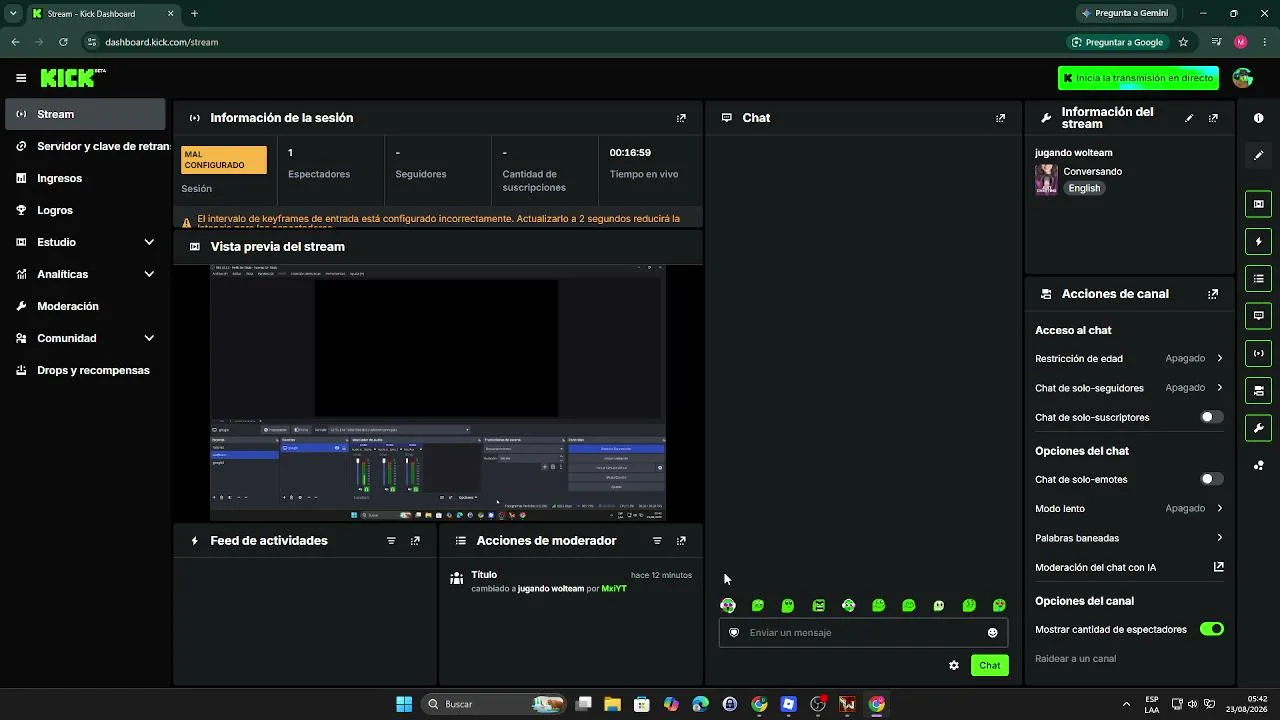Open the Chrome tab search dropdown
This screenshot has height=720, width=1280.
pyautogui.click(x=13, y=13)
